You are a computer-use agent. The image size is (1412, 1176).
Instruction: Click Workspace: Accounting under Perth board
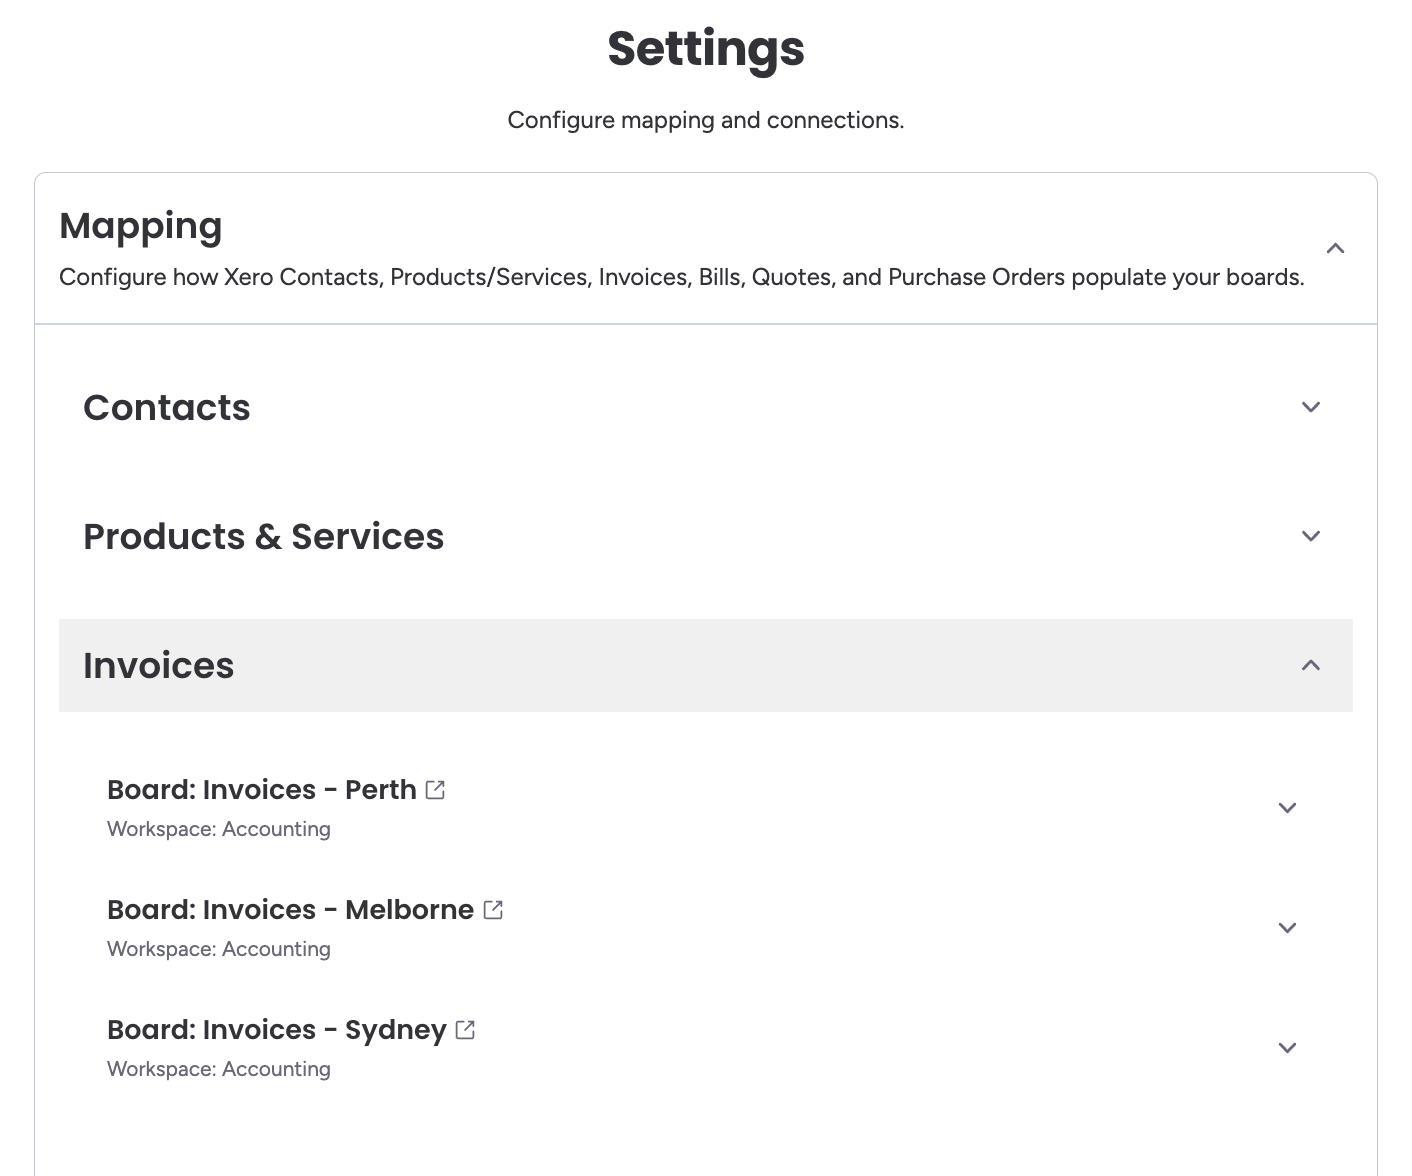[x=218, y=829]
